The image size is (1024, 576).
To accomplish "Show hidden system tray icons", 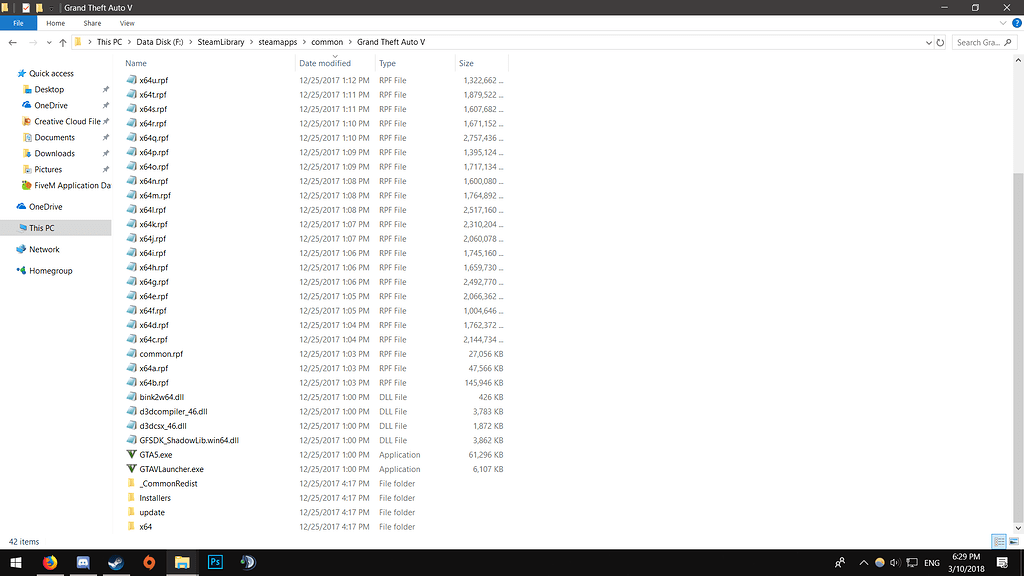I will [863, 562].
